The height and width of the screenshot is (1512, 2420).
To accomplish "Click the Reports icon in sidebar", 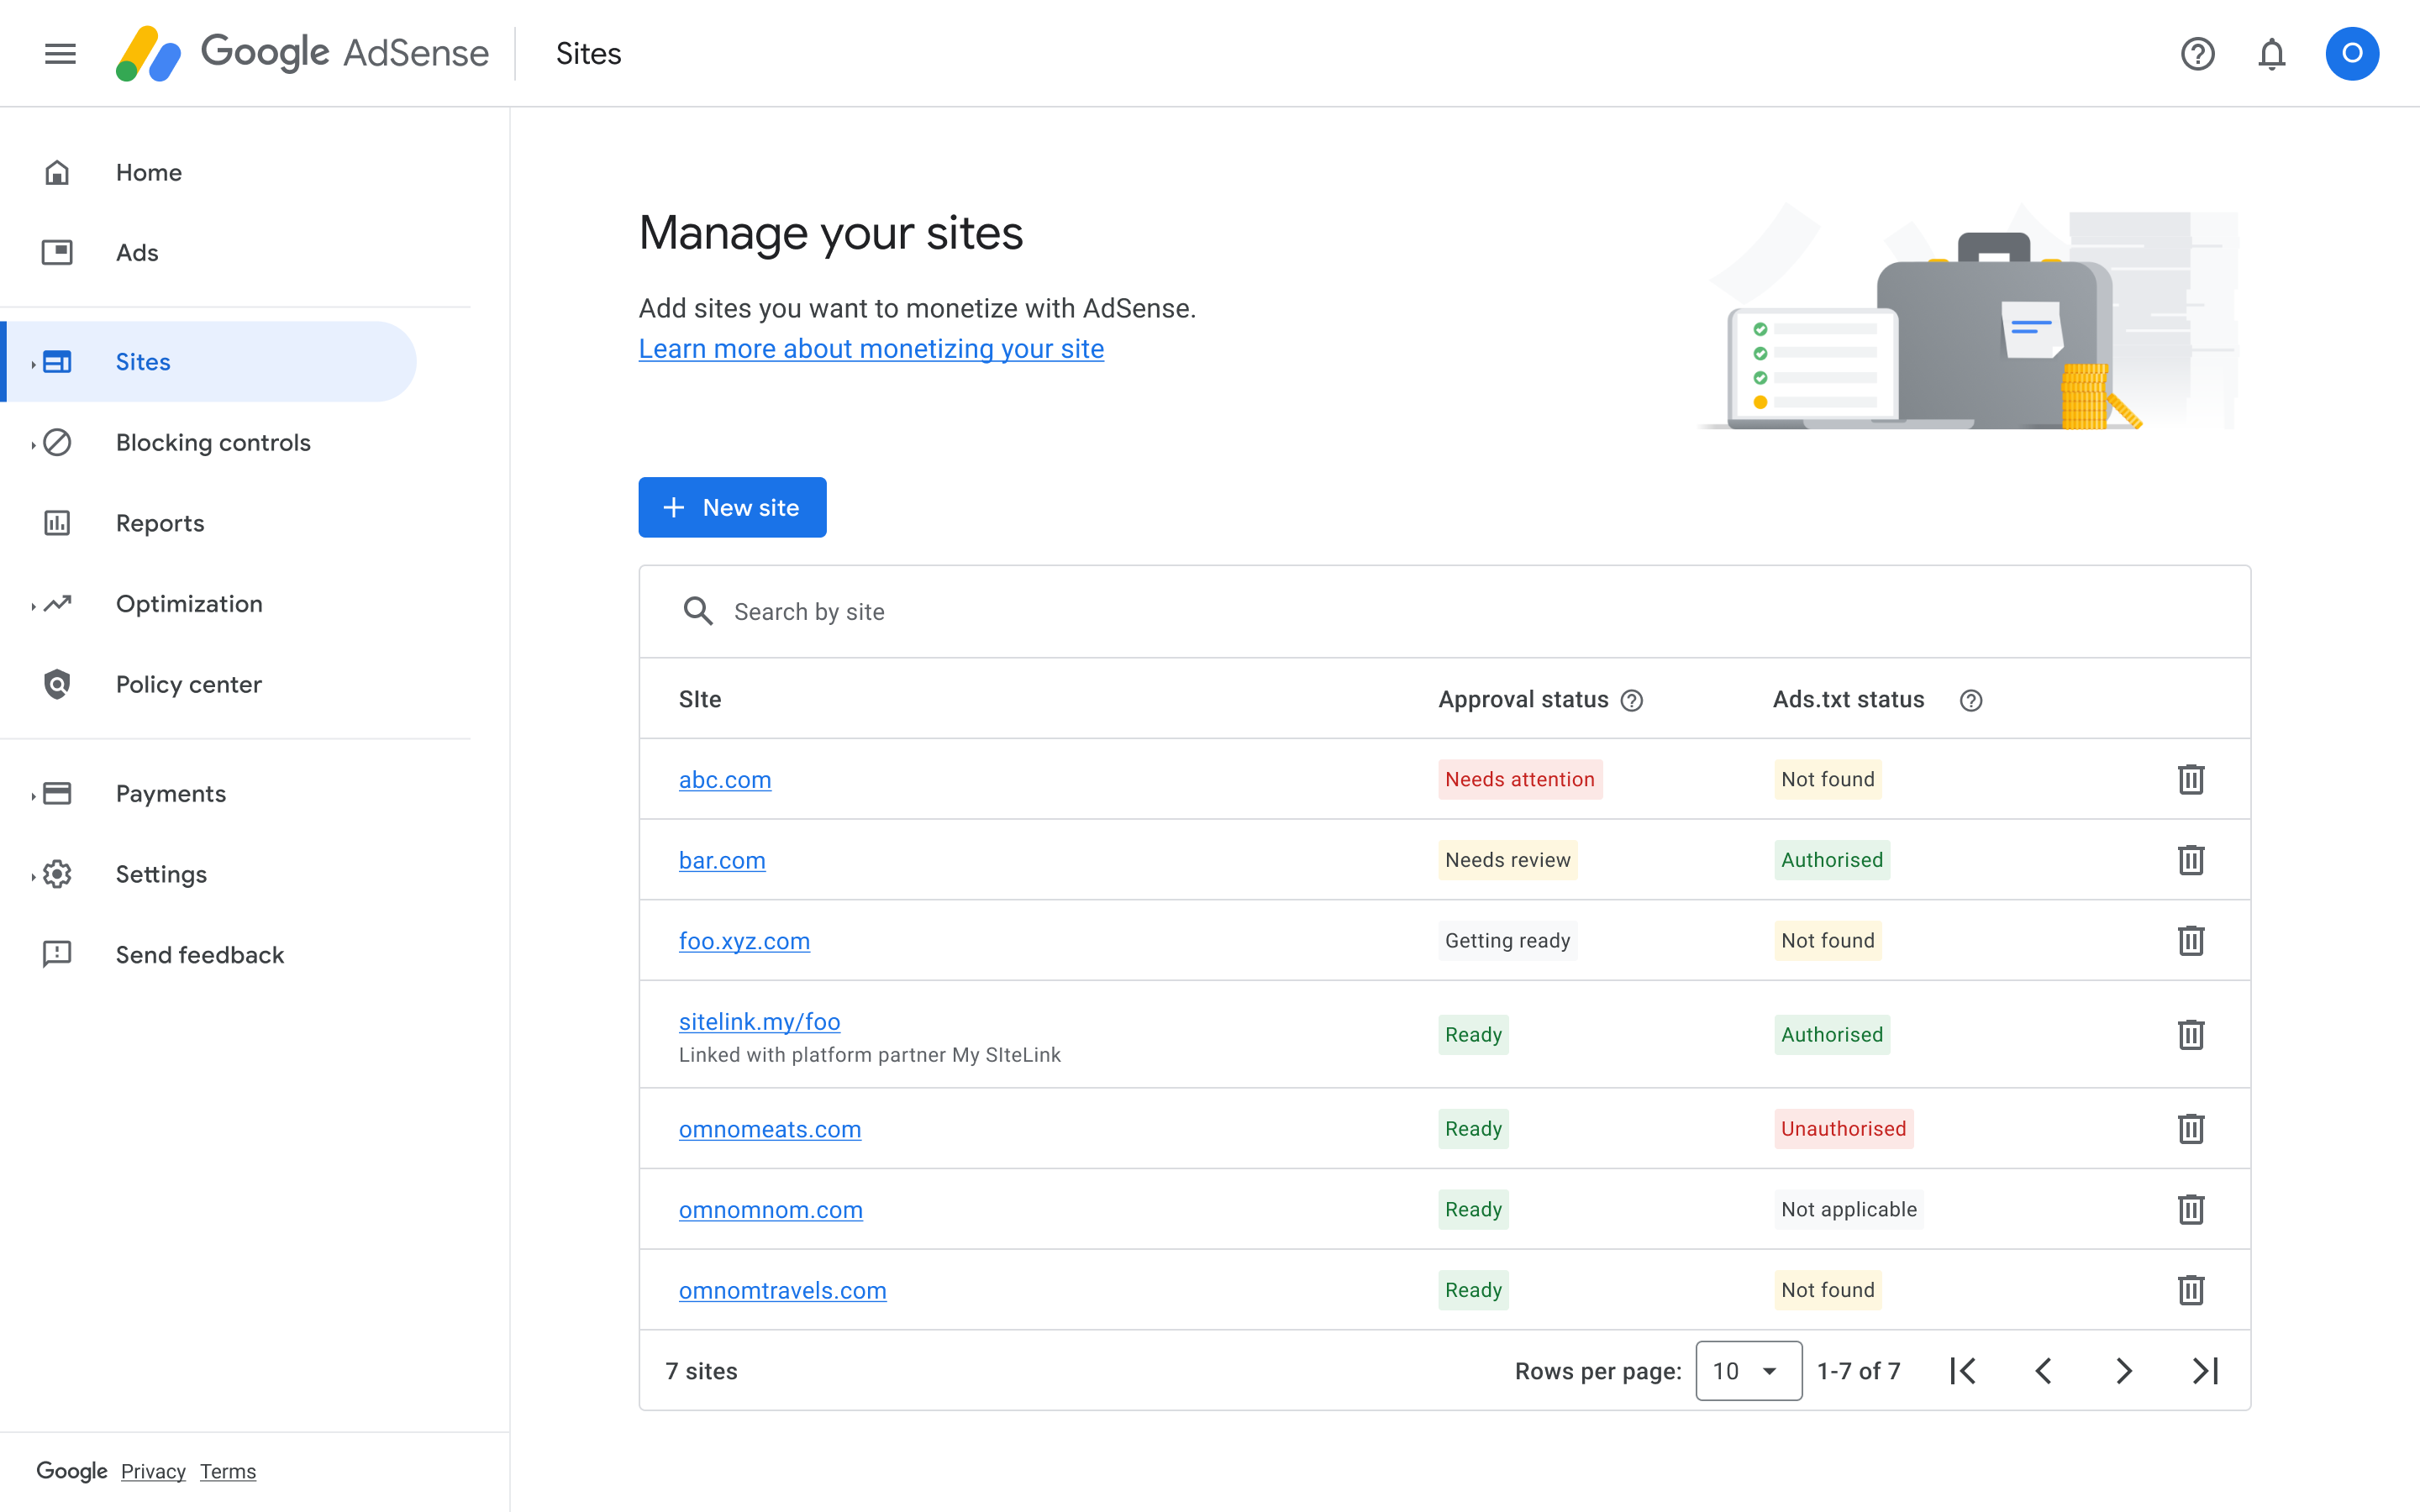I will pyautogui.click(x=55, y=522).
